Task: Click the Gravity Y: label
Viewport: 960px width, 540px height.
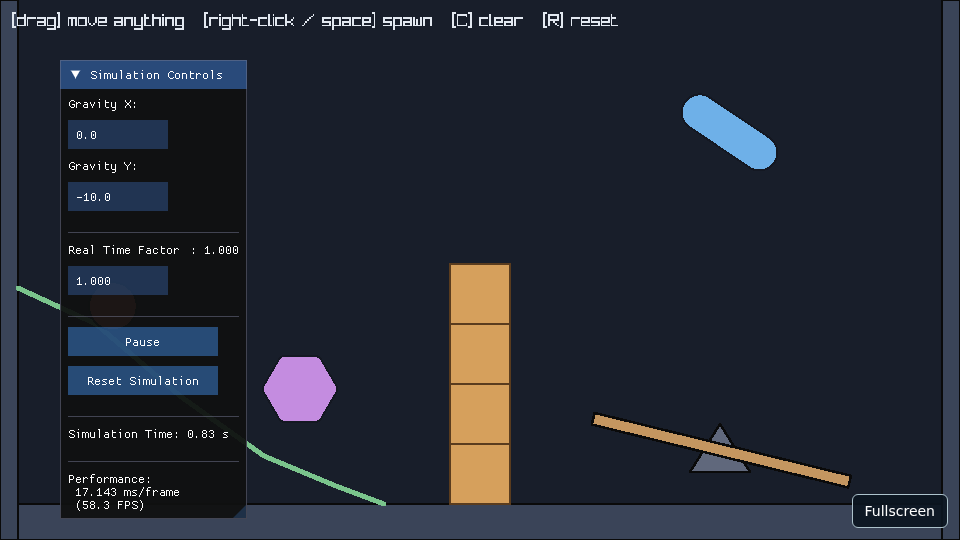Action: (102, 166)
